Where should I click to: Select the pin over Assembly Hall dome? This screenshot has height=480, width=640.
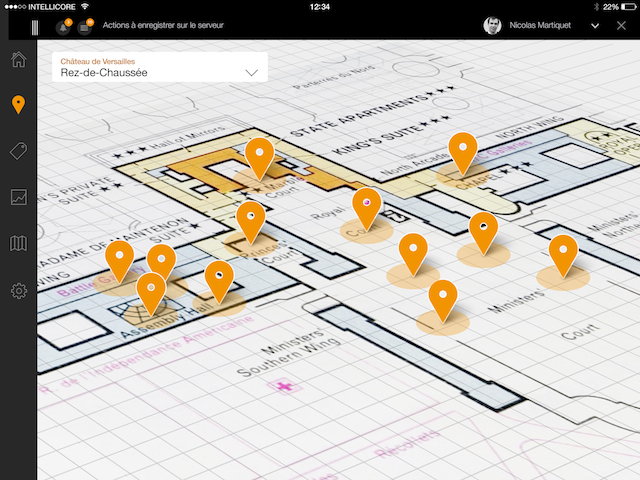tap(151, 294)
